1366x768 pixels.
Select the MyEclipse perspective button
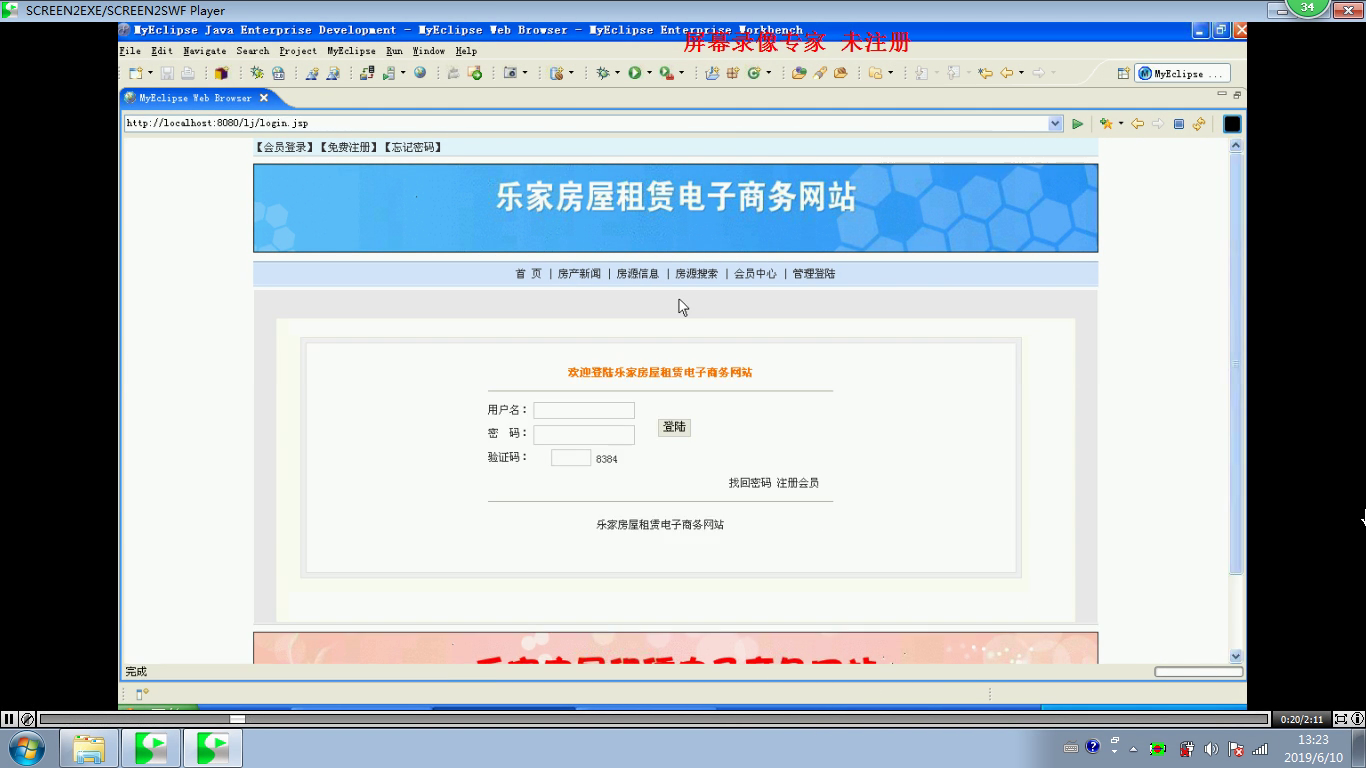pos(1183,73)
